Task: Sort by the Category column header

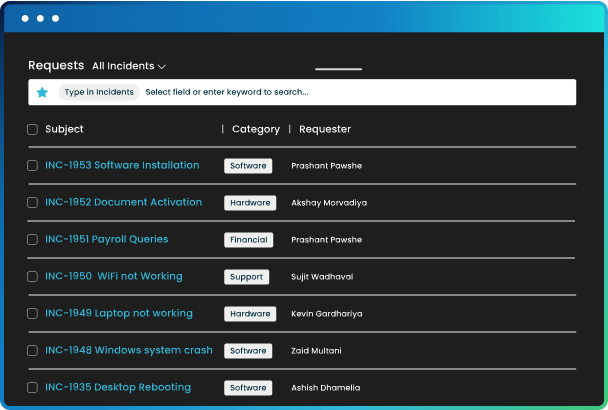Action: click(x=256, y=129)
